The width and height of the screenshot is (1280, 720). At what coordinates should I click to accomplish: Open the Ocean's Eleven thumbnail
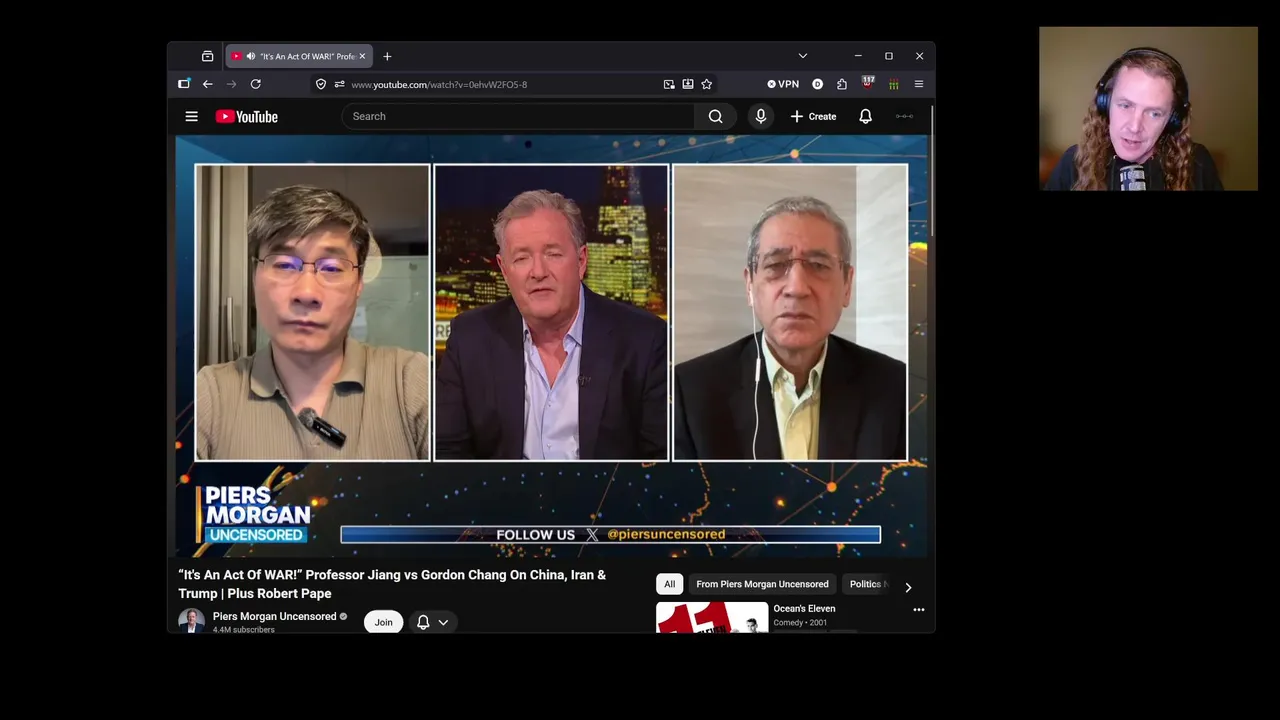(x=712, y=617)
